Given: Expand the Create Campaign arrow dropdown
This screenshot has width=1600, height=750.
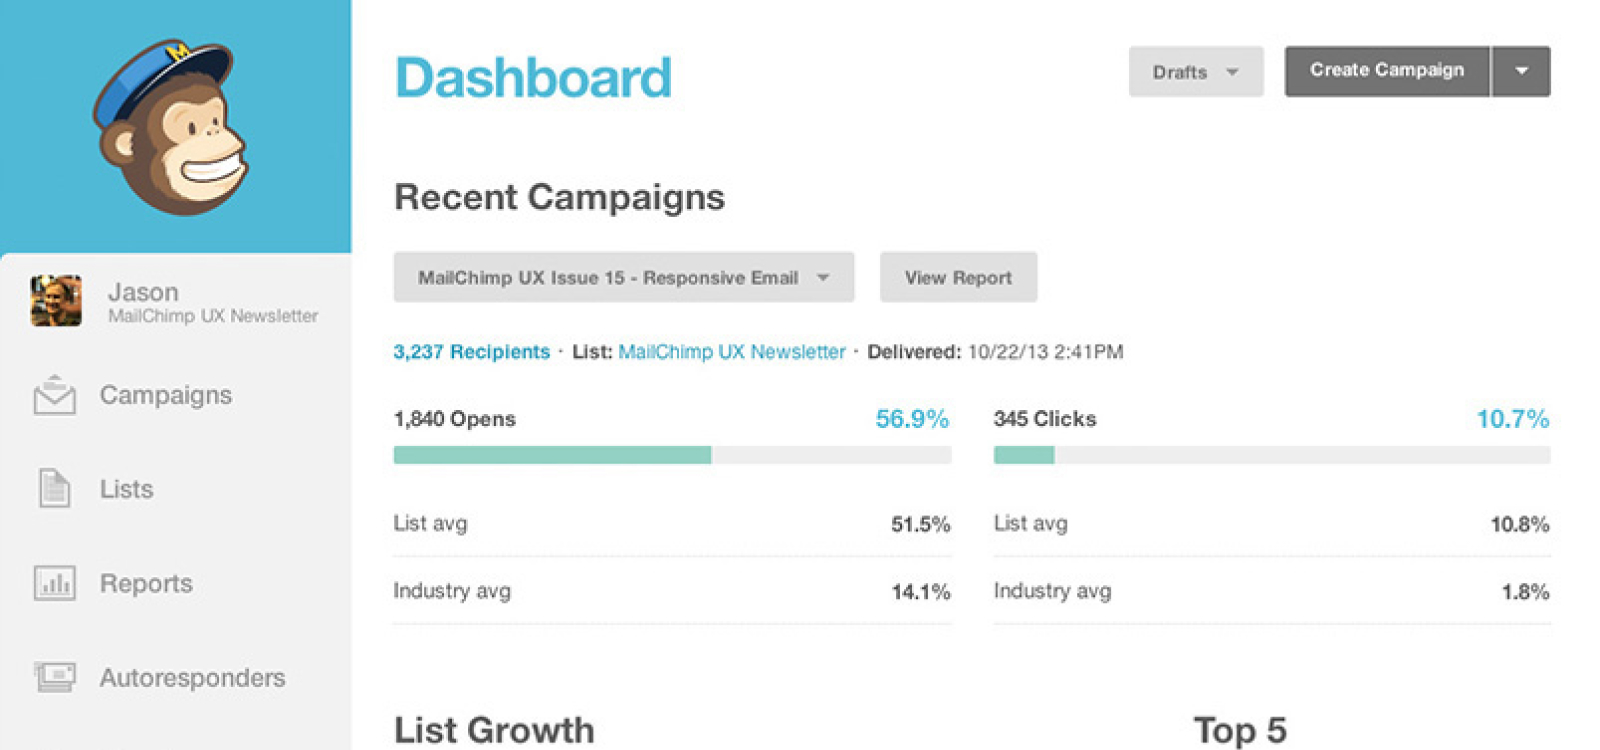Looking at the screenshot, I should coord(1521,71).
